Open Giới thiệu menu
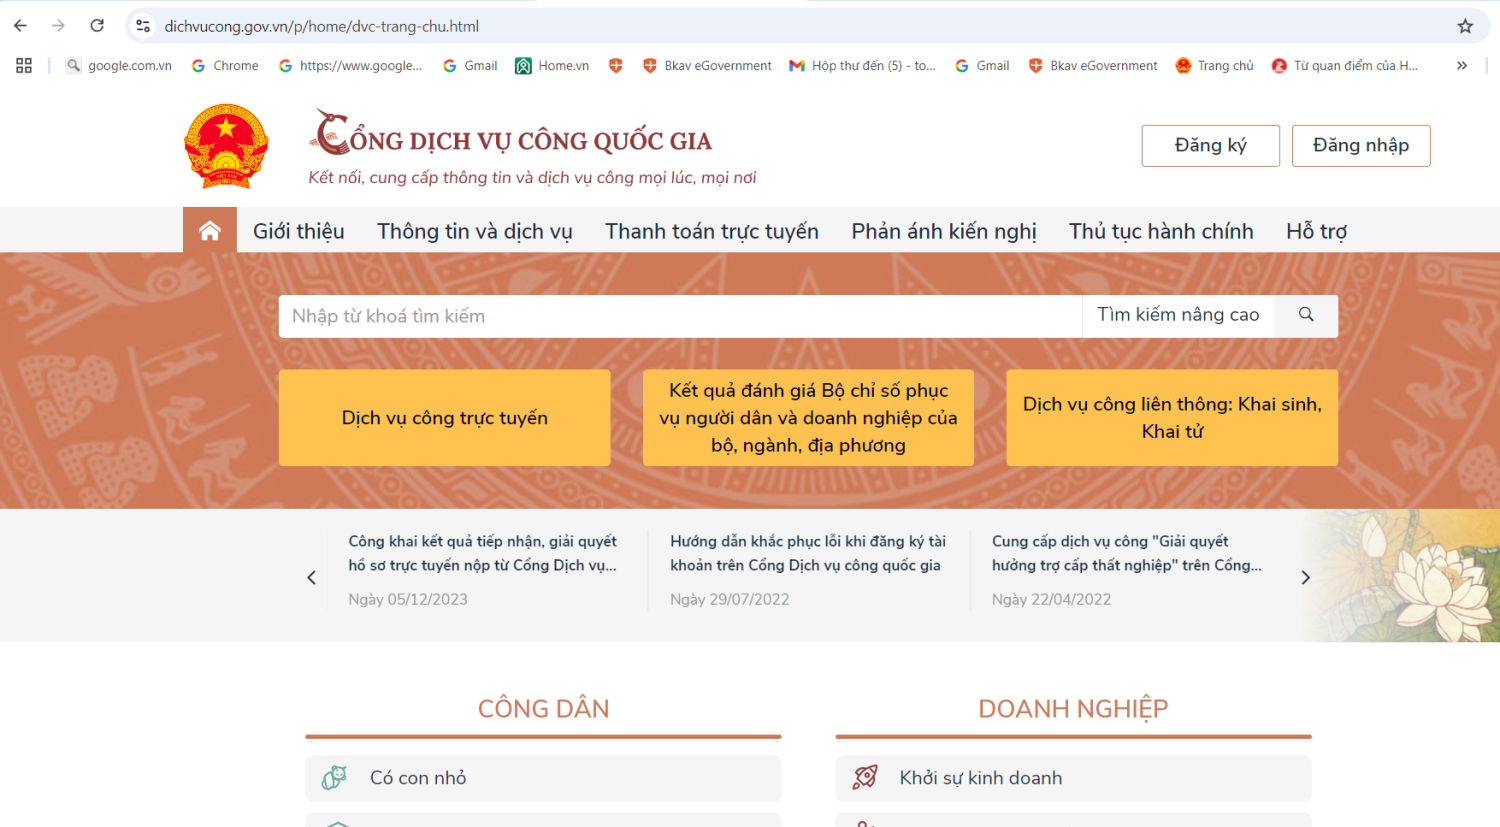 click(298, 231)
